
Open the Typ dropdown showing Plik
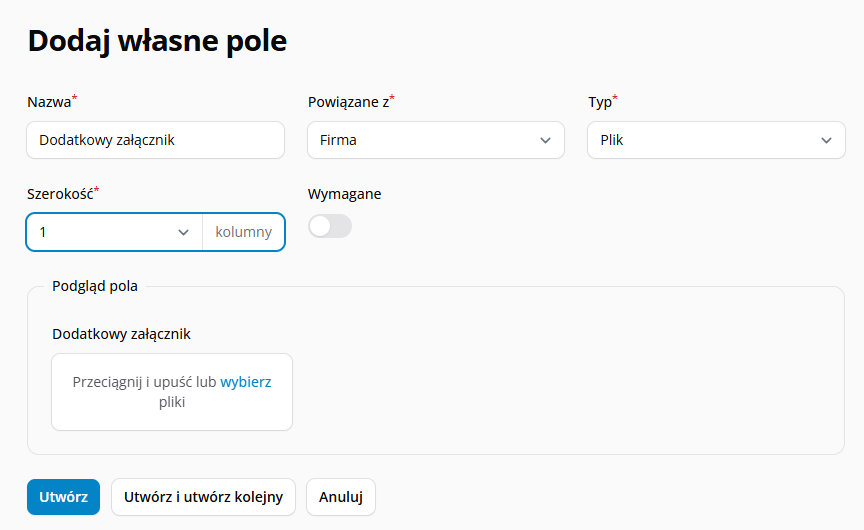[716, 140]
